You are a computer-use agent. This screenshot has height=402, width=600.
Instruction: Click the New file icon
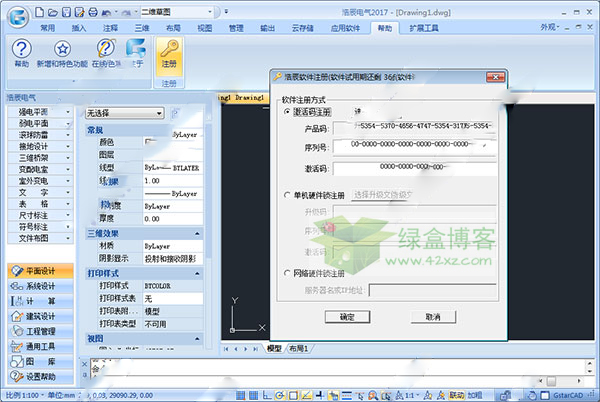39,12
